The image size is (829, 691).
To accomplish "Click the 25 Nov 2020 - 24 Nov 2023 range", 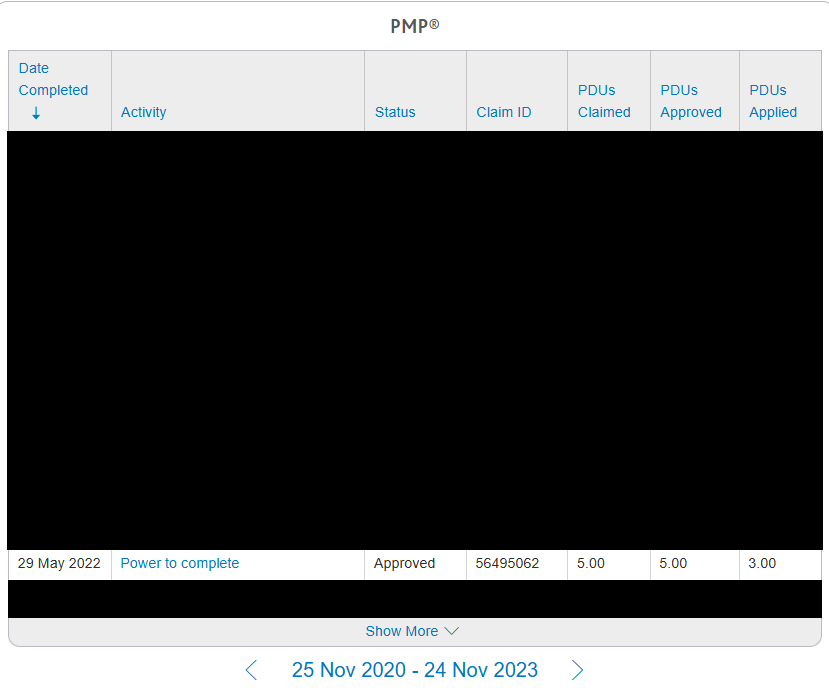I will (414, 670).
